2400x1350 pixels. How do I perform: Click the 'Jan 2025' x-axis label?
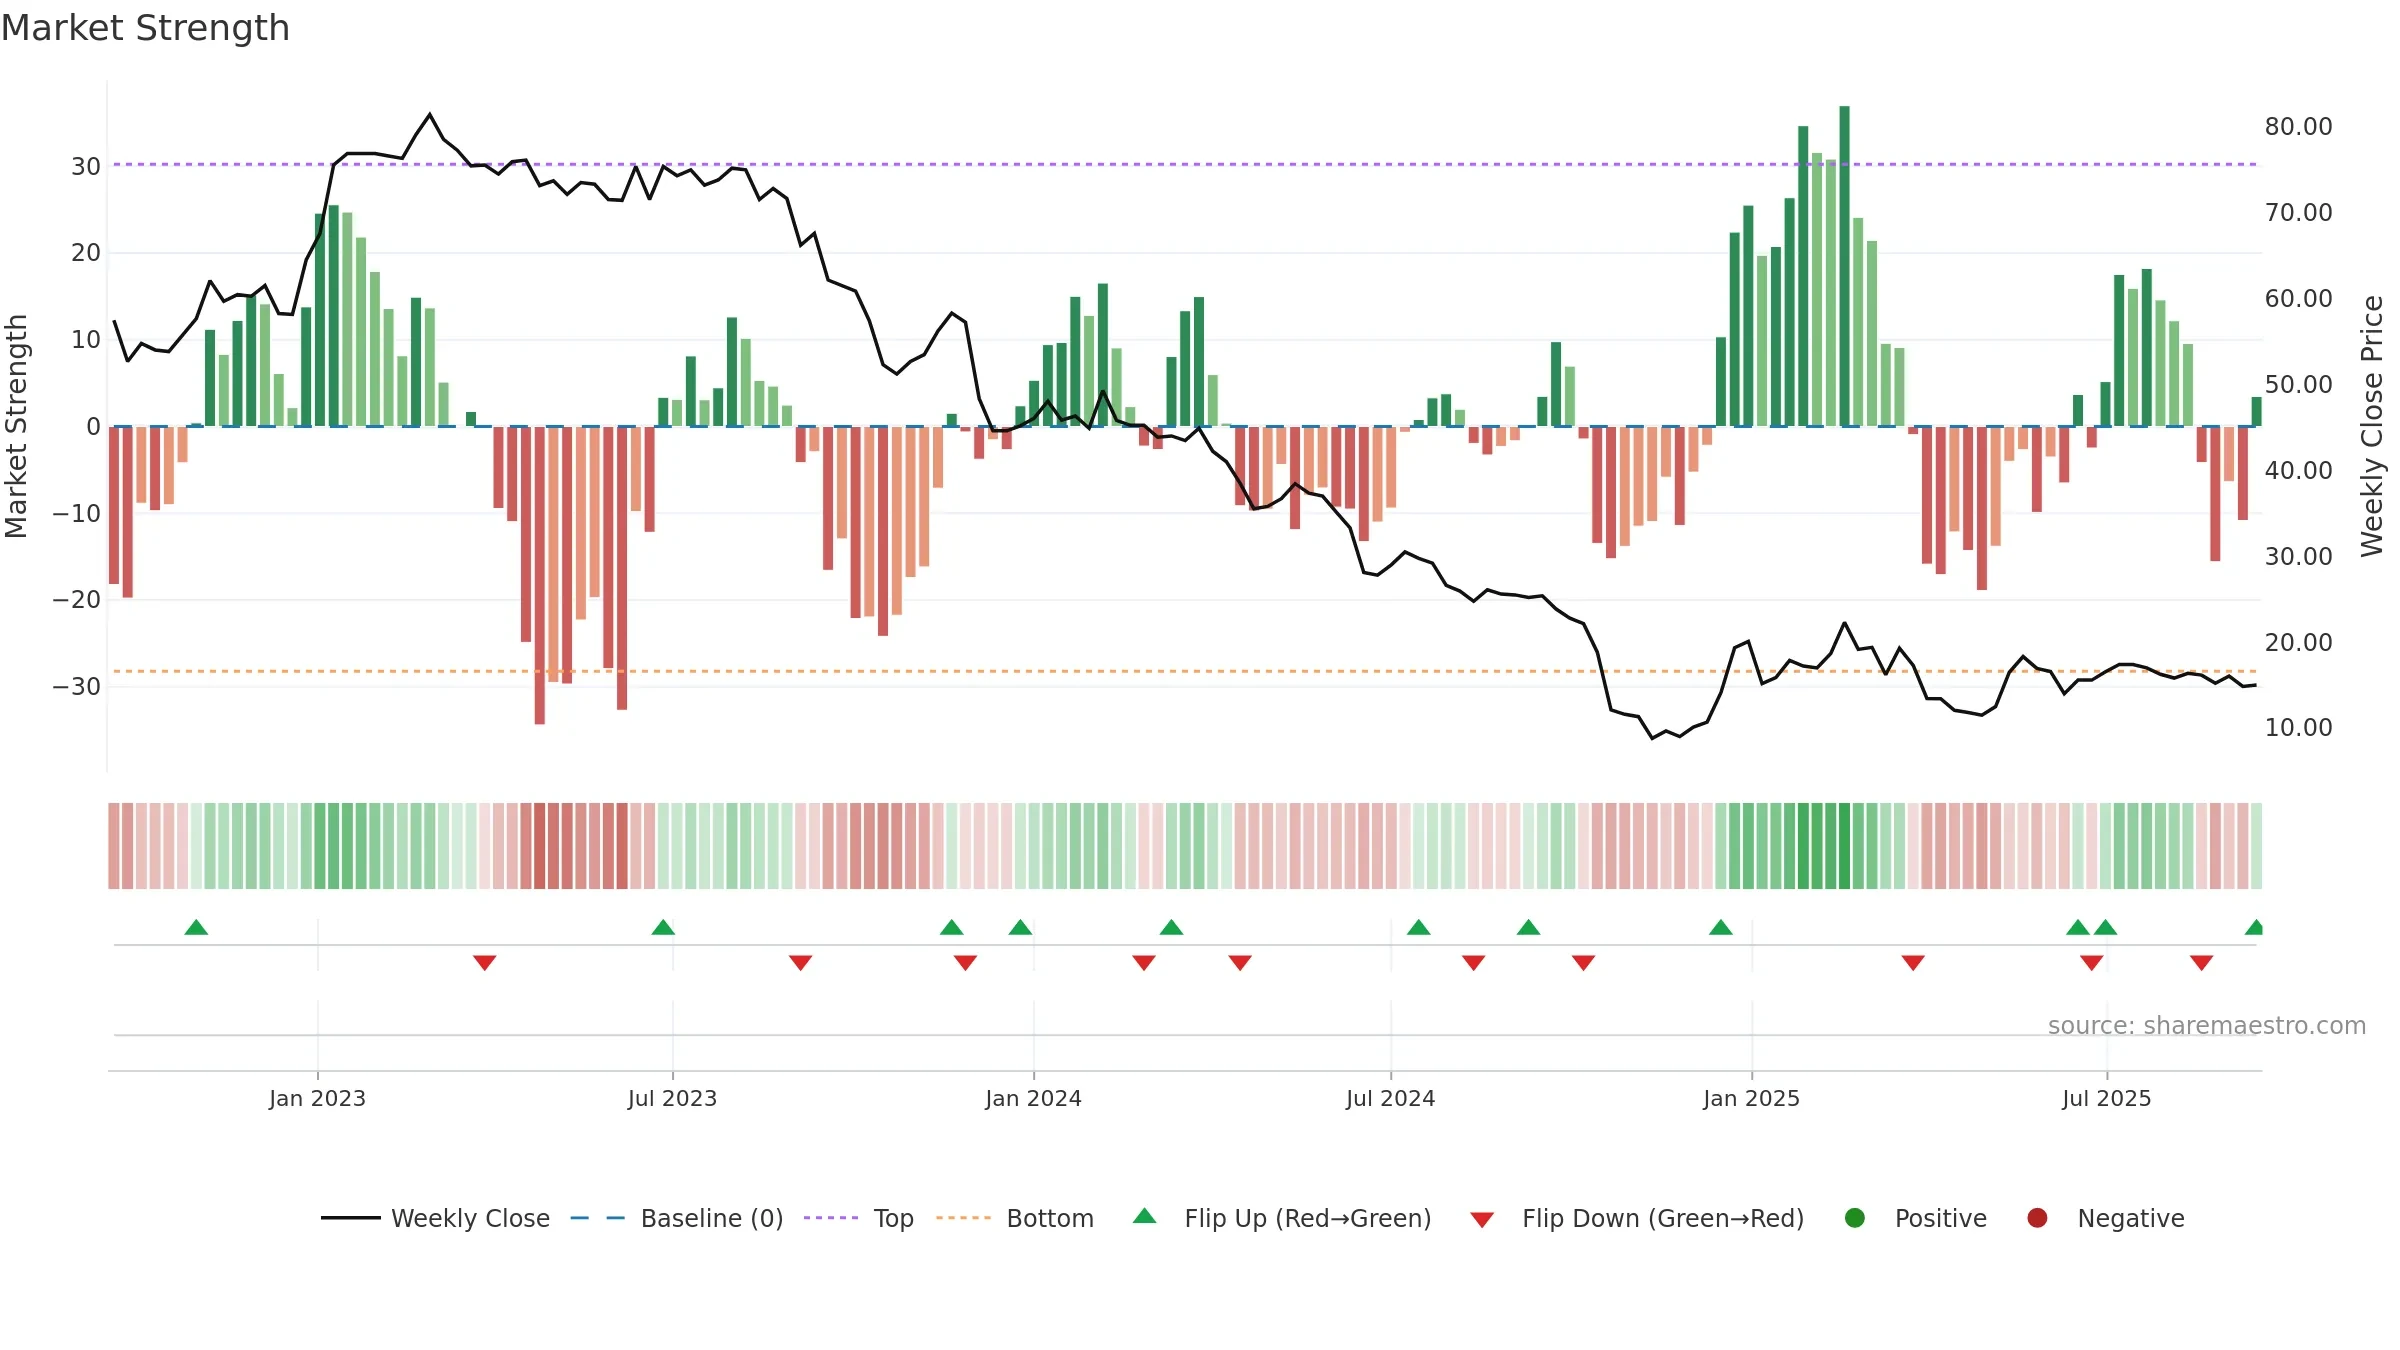[1752, 1098]
